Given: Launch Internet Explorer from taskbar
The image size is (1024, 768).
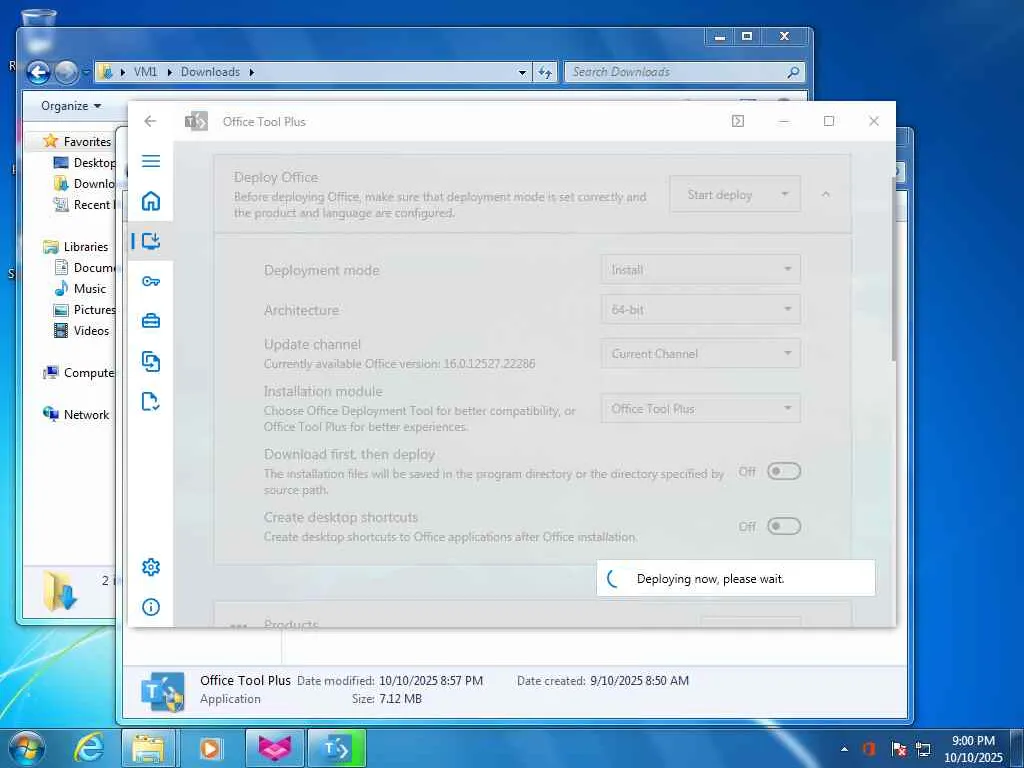Looking at the screenshot, I should (88, 748).
